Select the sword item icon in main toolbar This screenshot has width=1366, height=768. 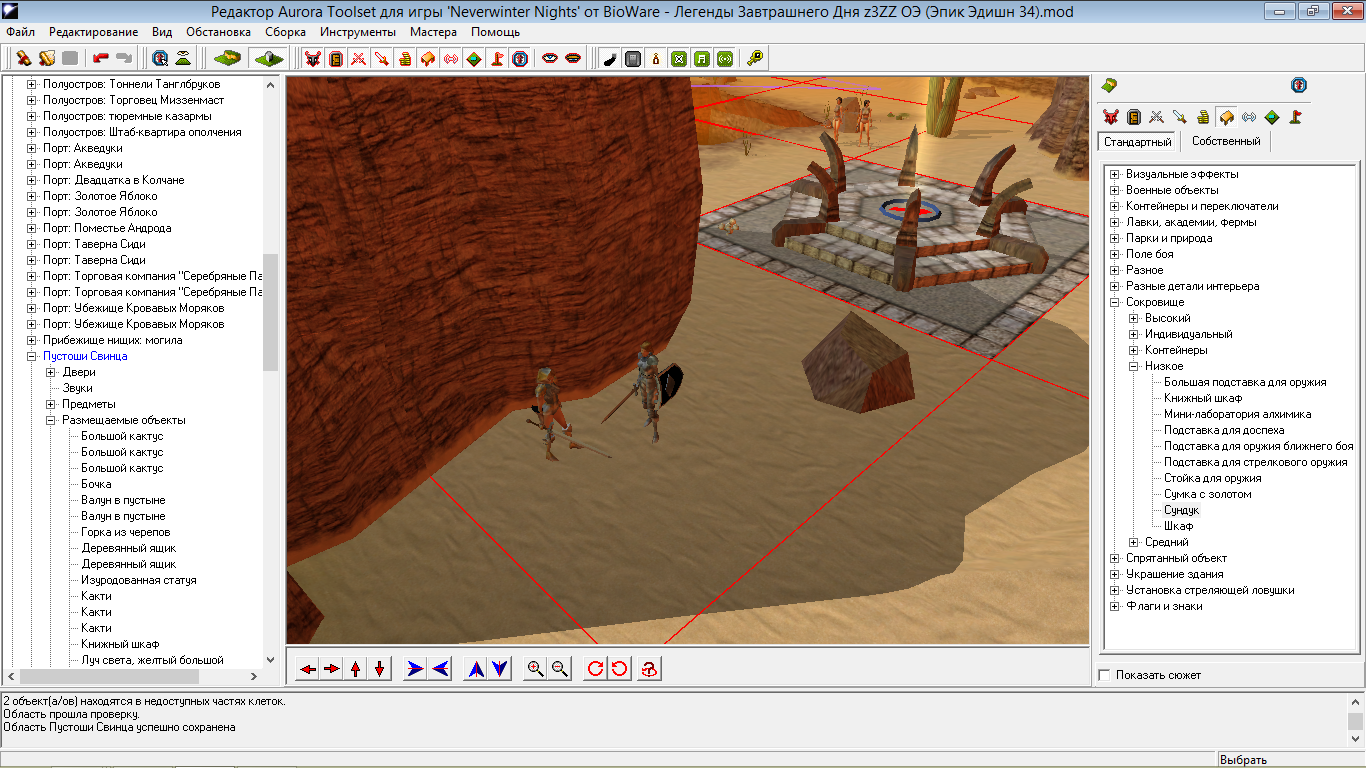[382, 59]
